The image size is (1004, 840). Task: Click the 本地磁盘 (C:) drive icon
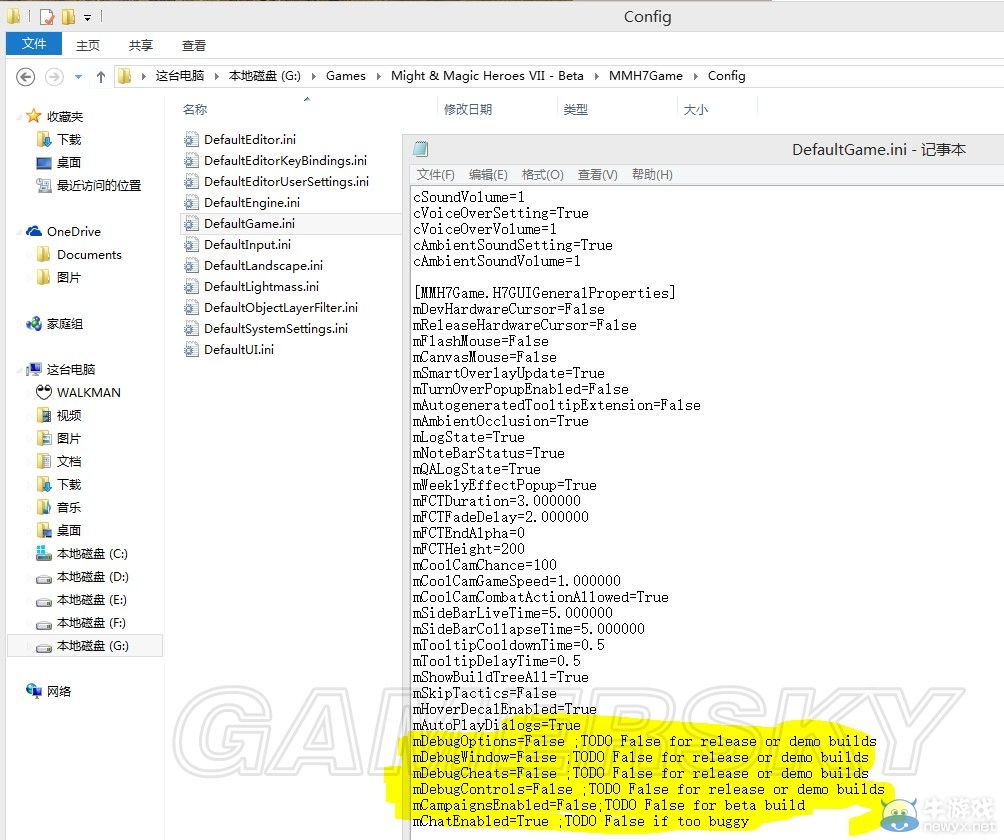pyautogui.click(x=44, y=553)
